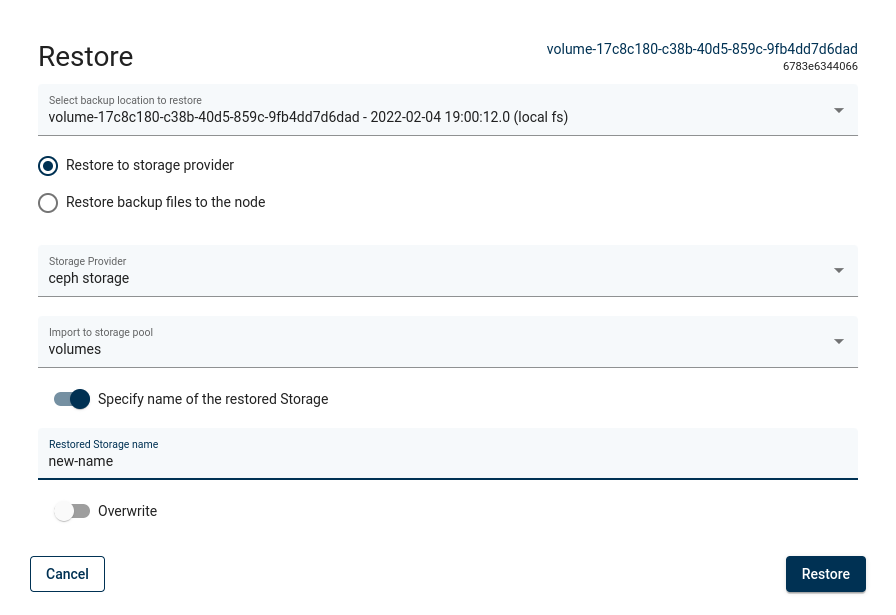Click the ID text 6783e6344066
This screenshot has width=896, height=615.
[820, 67]
